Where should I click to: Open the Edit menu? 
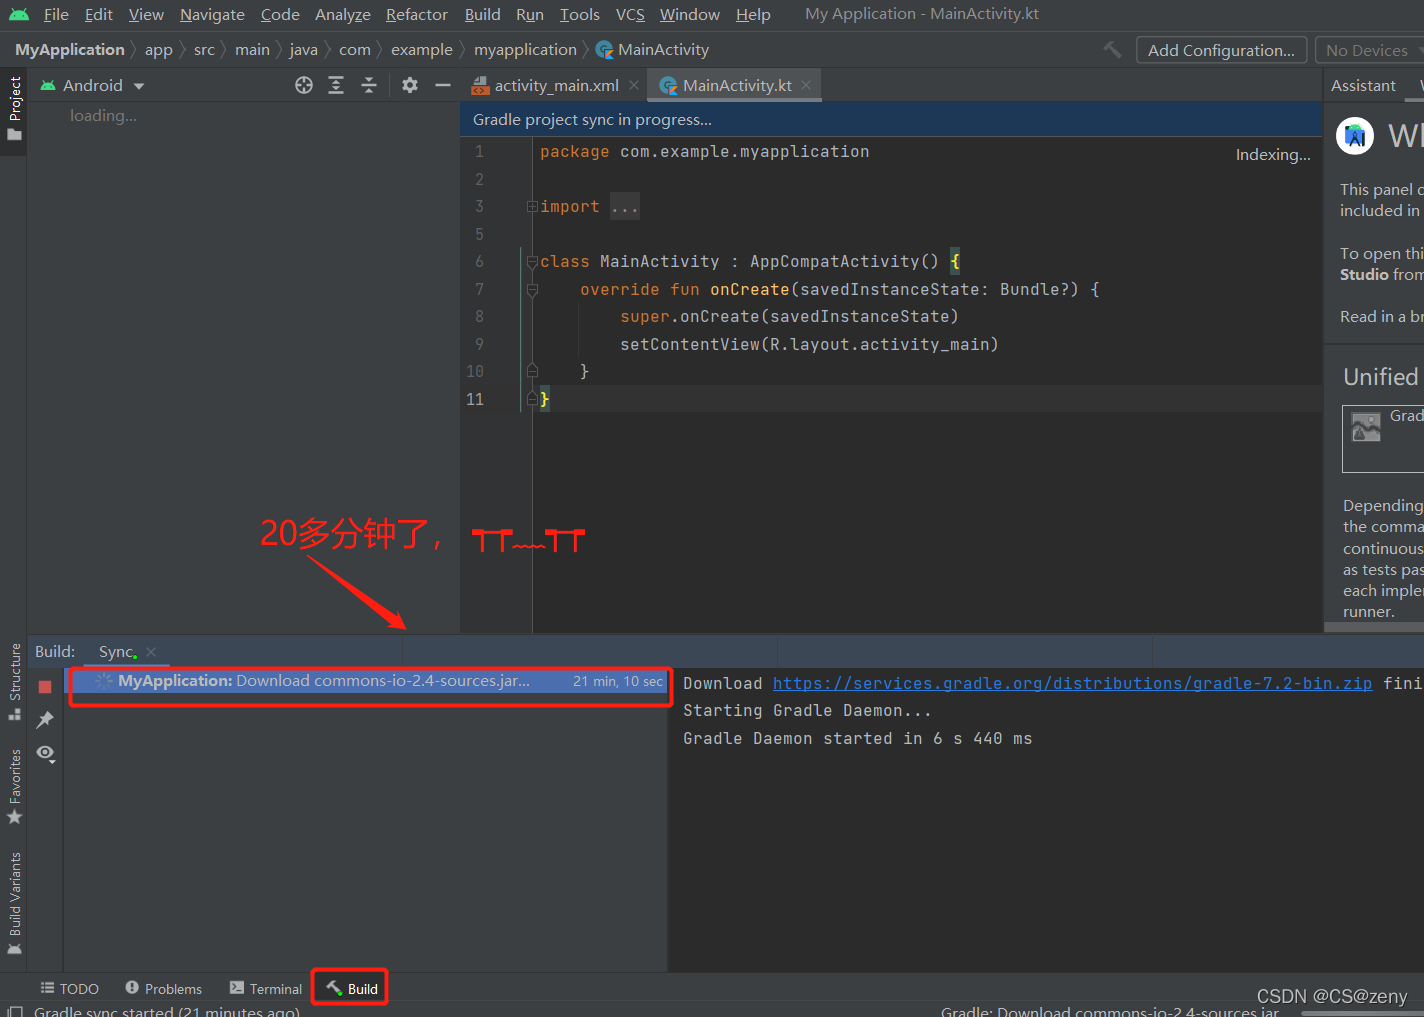tap(98, 14)
